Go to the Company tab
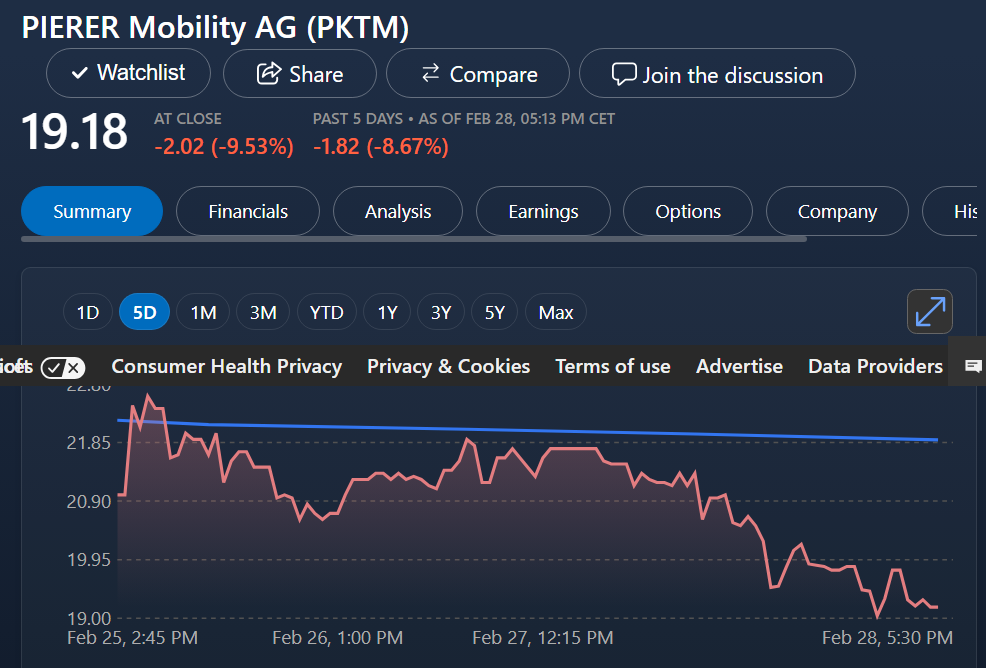The width and height of the screenshot is (986, 668). click(x=837, y=212)
